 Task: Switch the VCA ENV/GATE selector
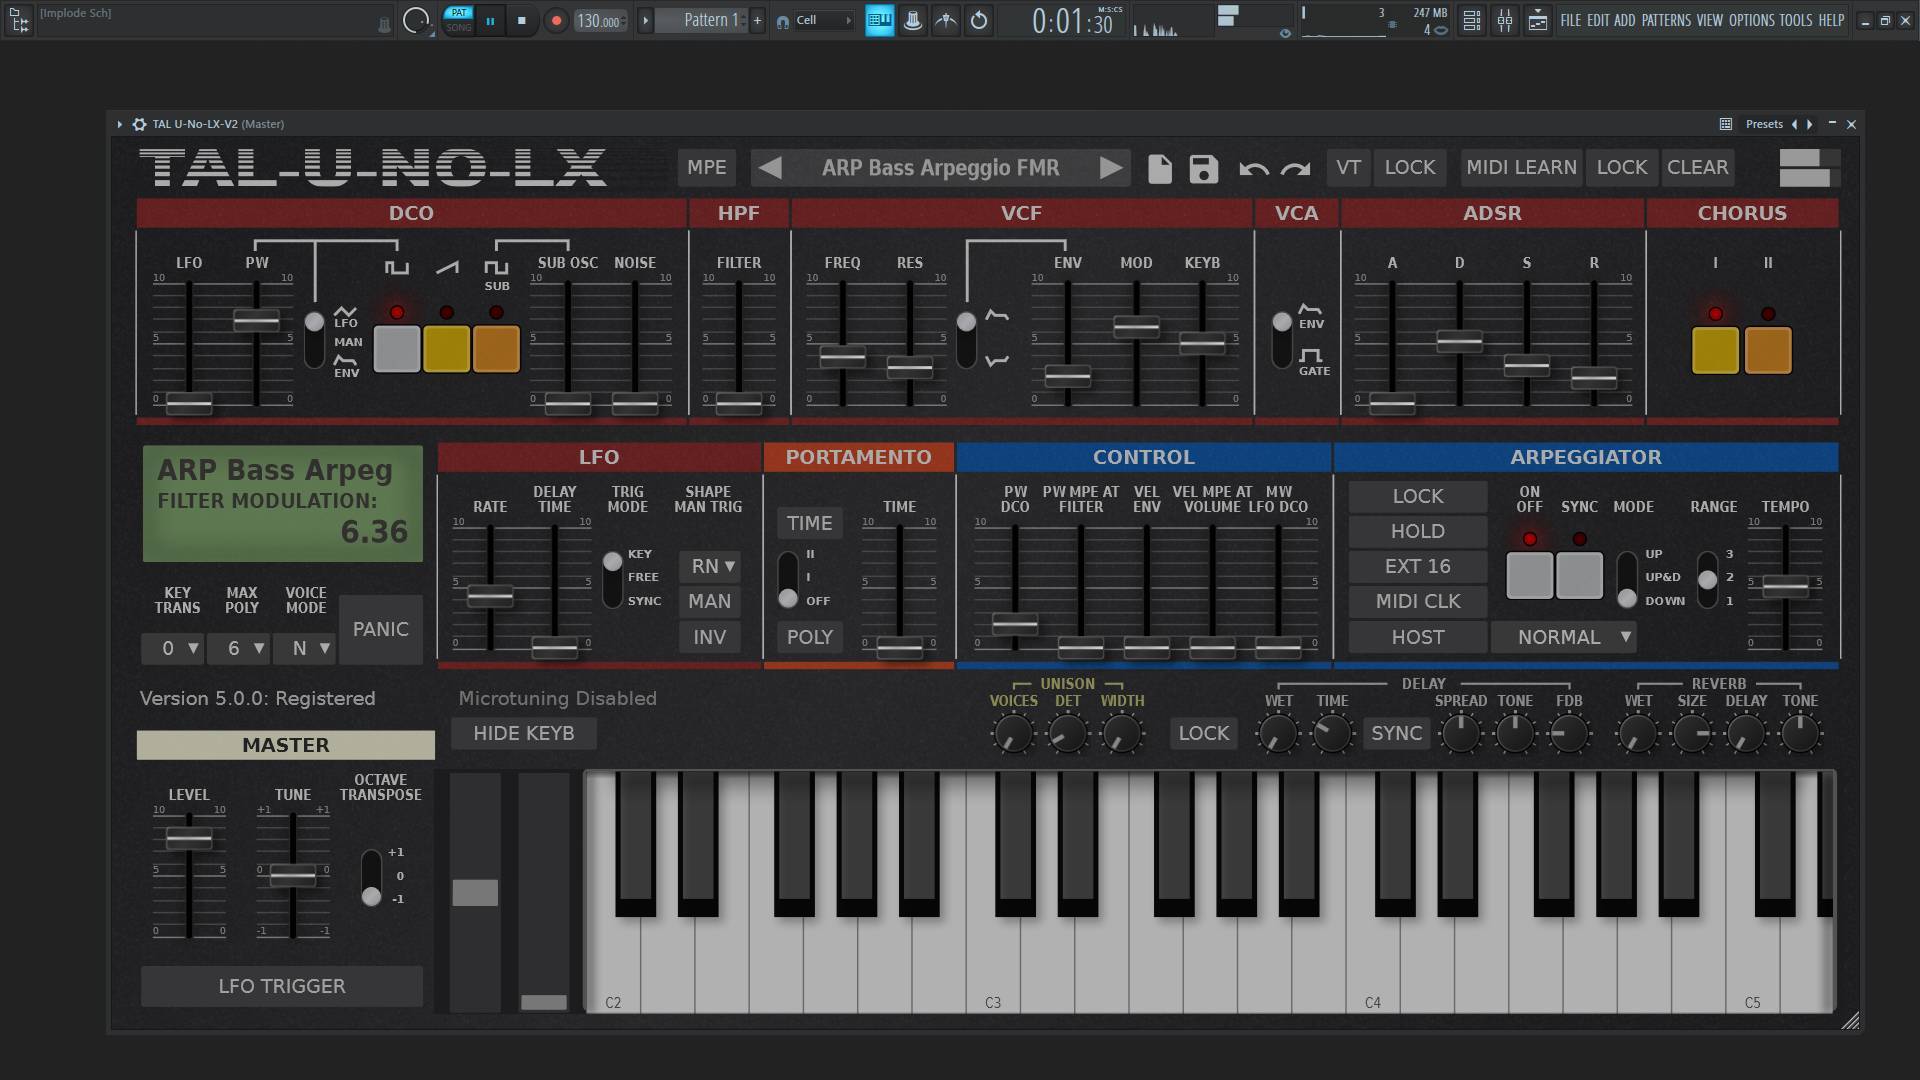pyautogui.click(x=1282, y=340)
